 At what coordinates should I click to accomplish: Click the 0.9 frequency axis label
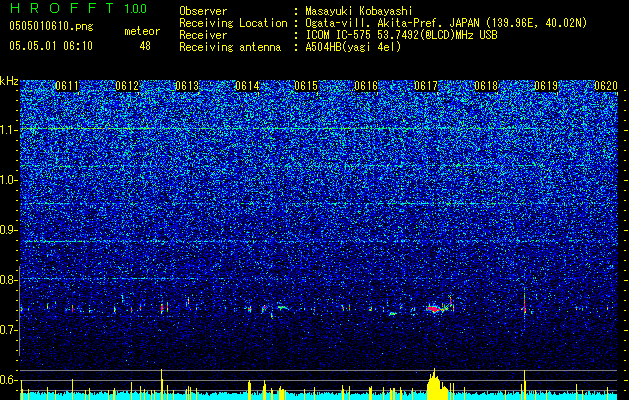9,230
